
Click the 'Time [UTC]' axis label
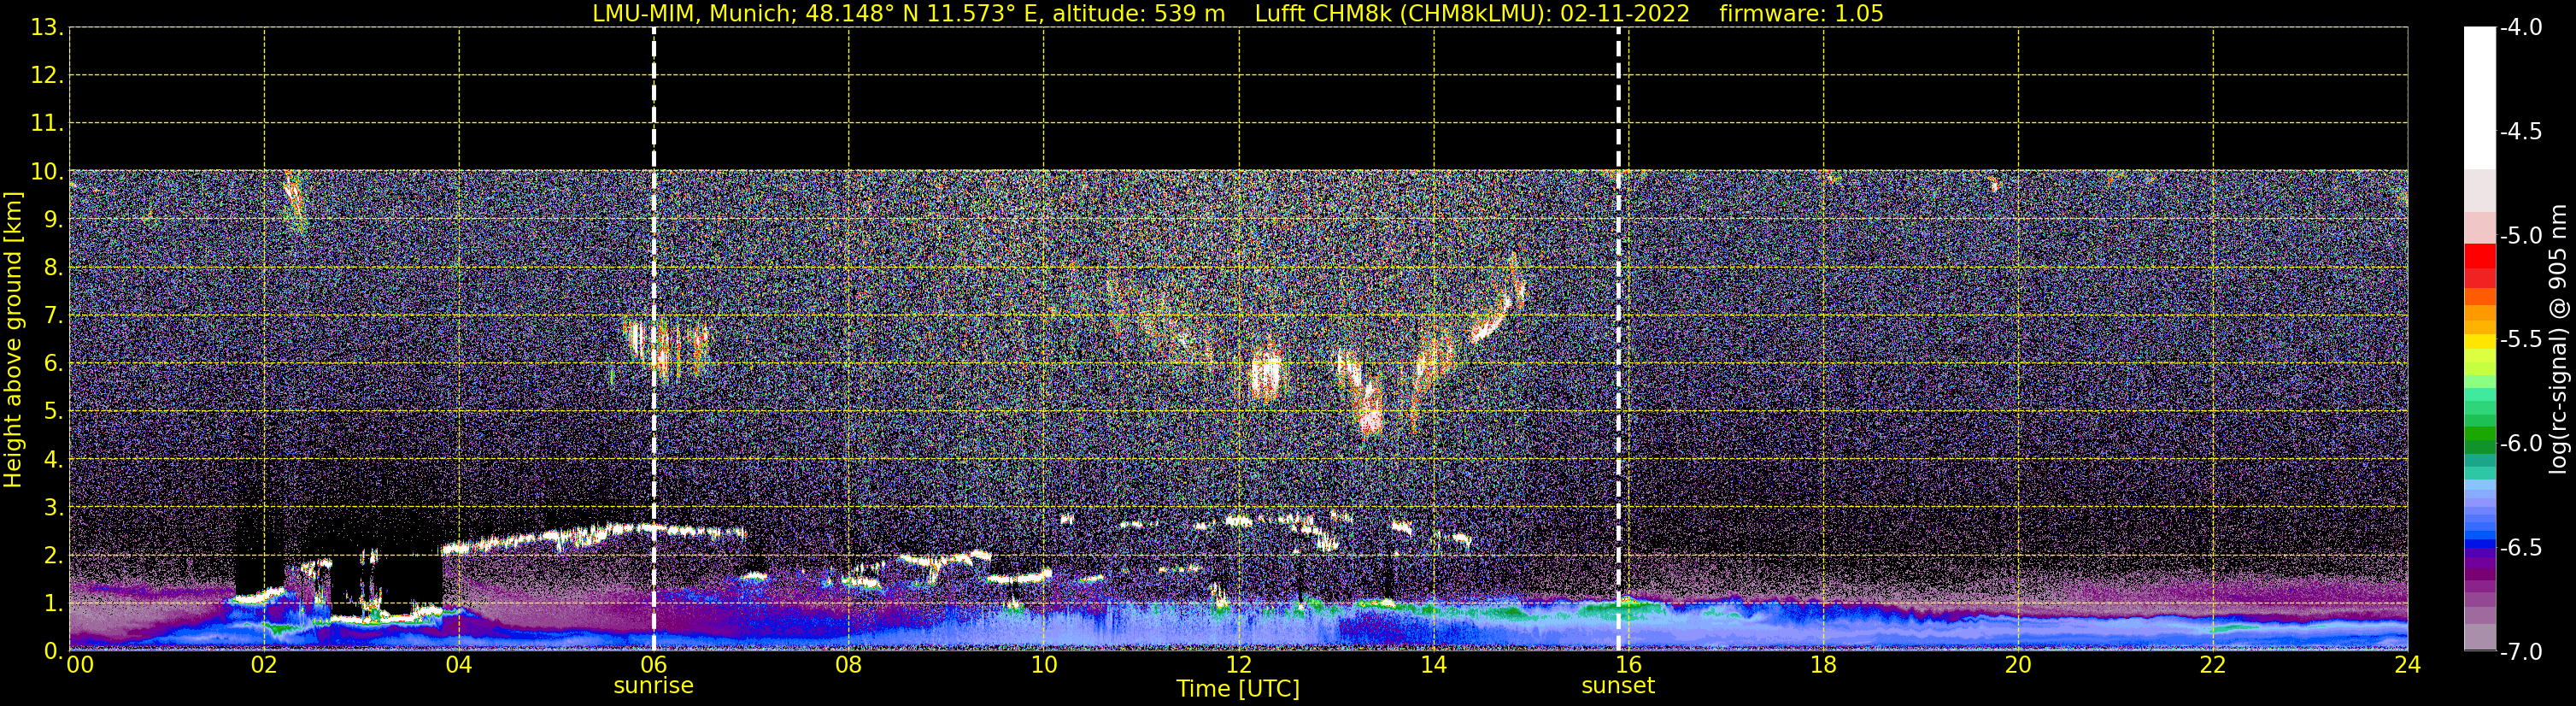pyautogui.click(x=1238, y=689)
